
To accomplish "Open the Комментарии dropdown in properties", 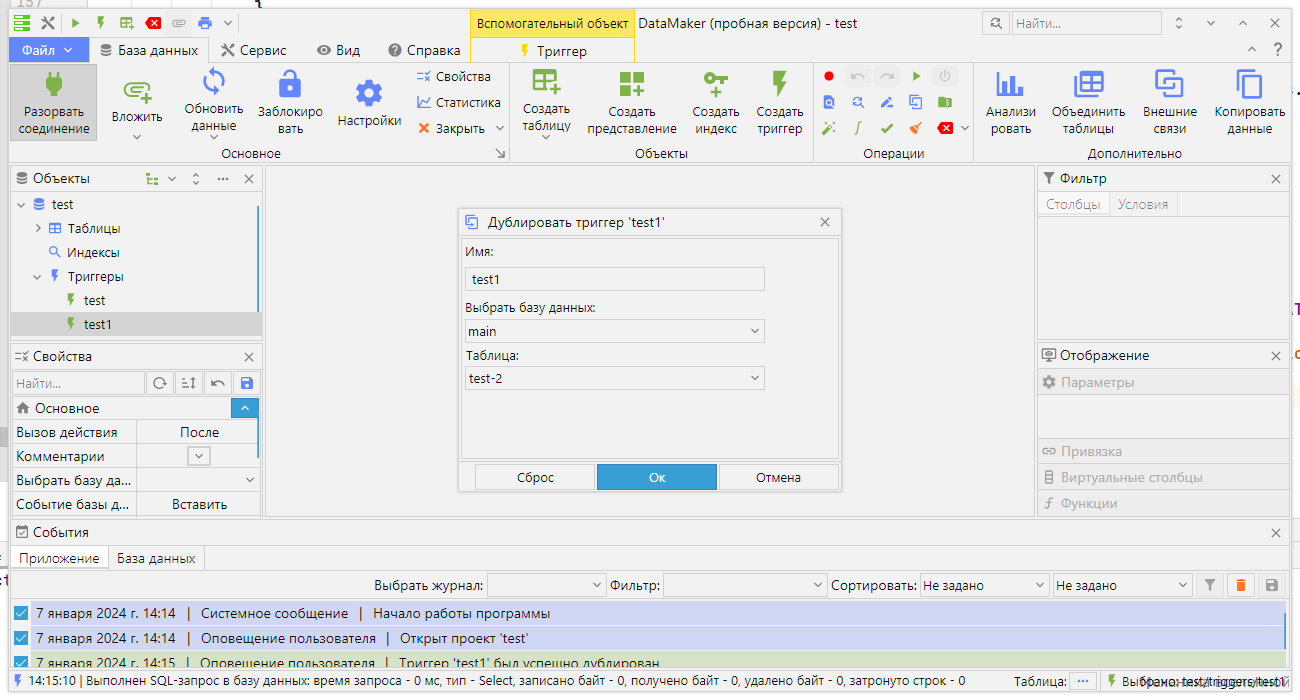I will pos(199,456).
